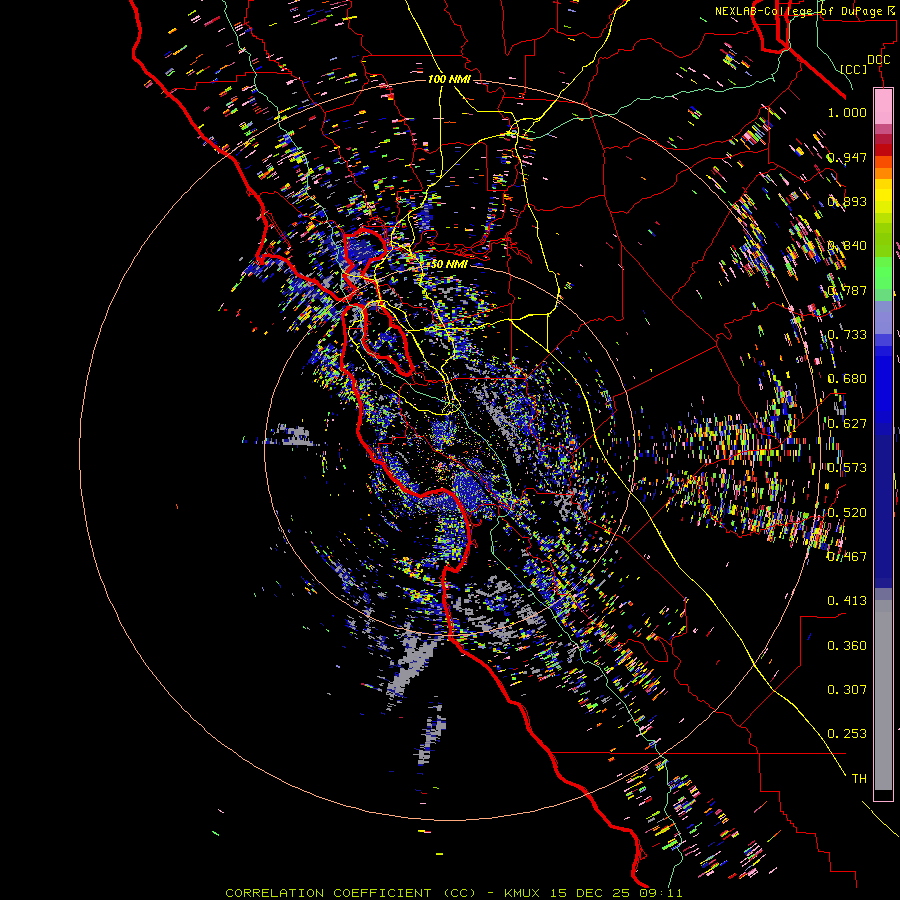Click the 50 NMI range ring label
Image resolution: width=900 pixels, height=900 pixels.
[449, 264]
